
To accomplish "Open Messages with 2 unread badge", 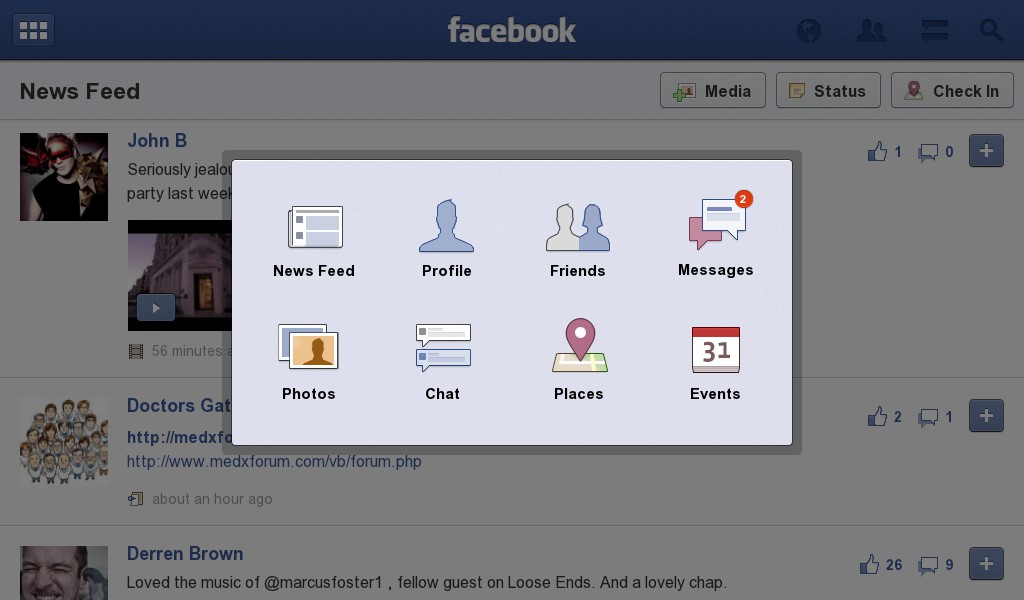I will coord(716,234).
